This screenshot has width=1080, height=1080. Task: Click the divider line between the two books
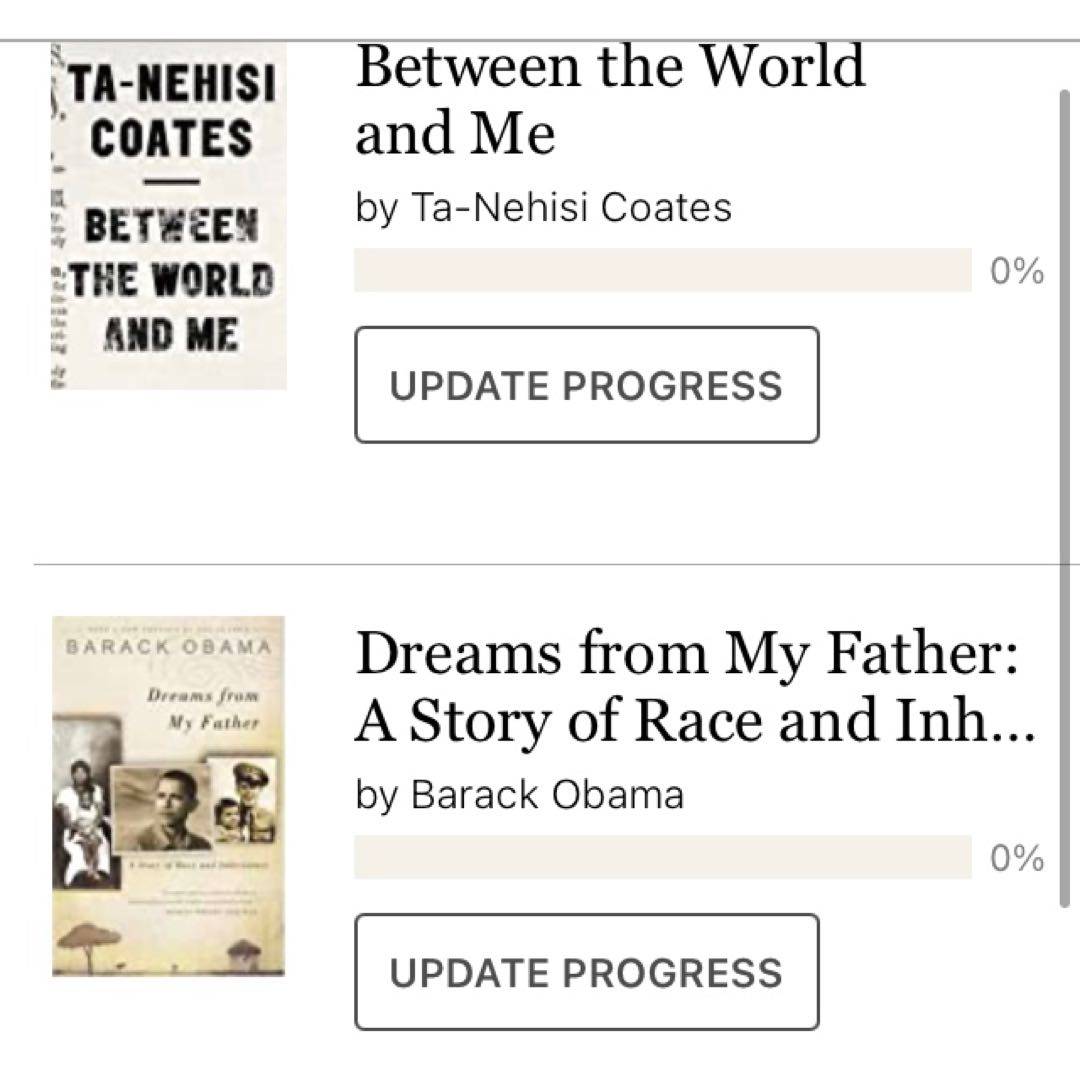tap(540, 564)
